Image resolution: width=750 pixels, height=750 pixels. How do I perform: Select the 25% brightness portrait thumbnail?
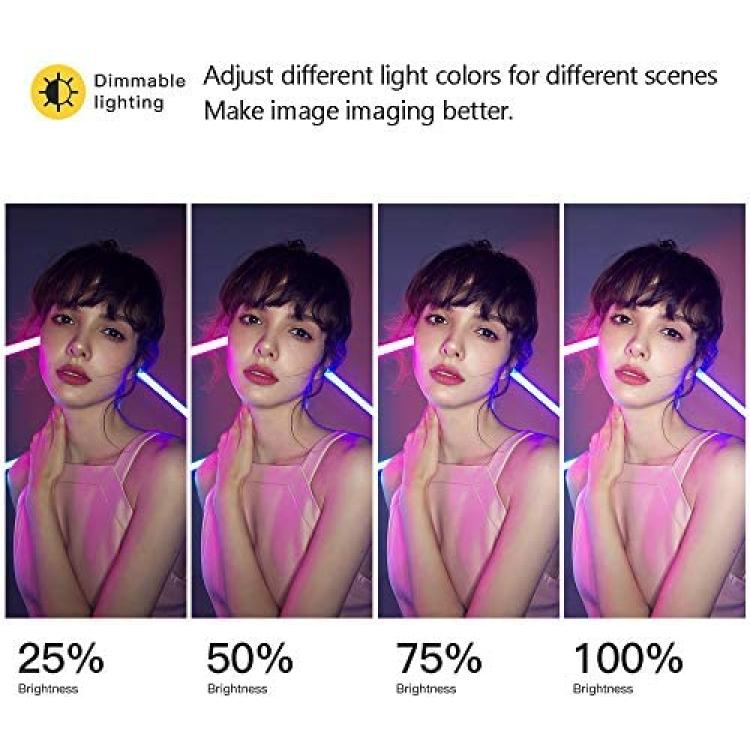[96, 410]
